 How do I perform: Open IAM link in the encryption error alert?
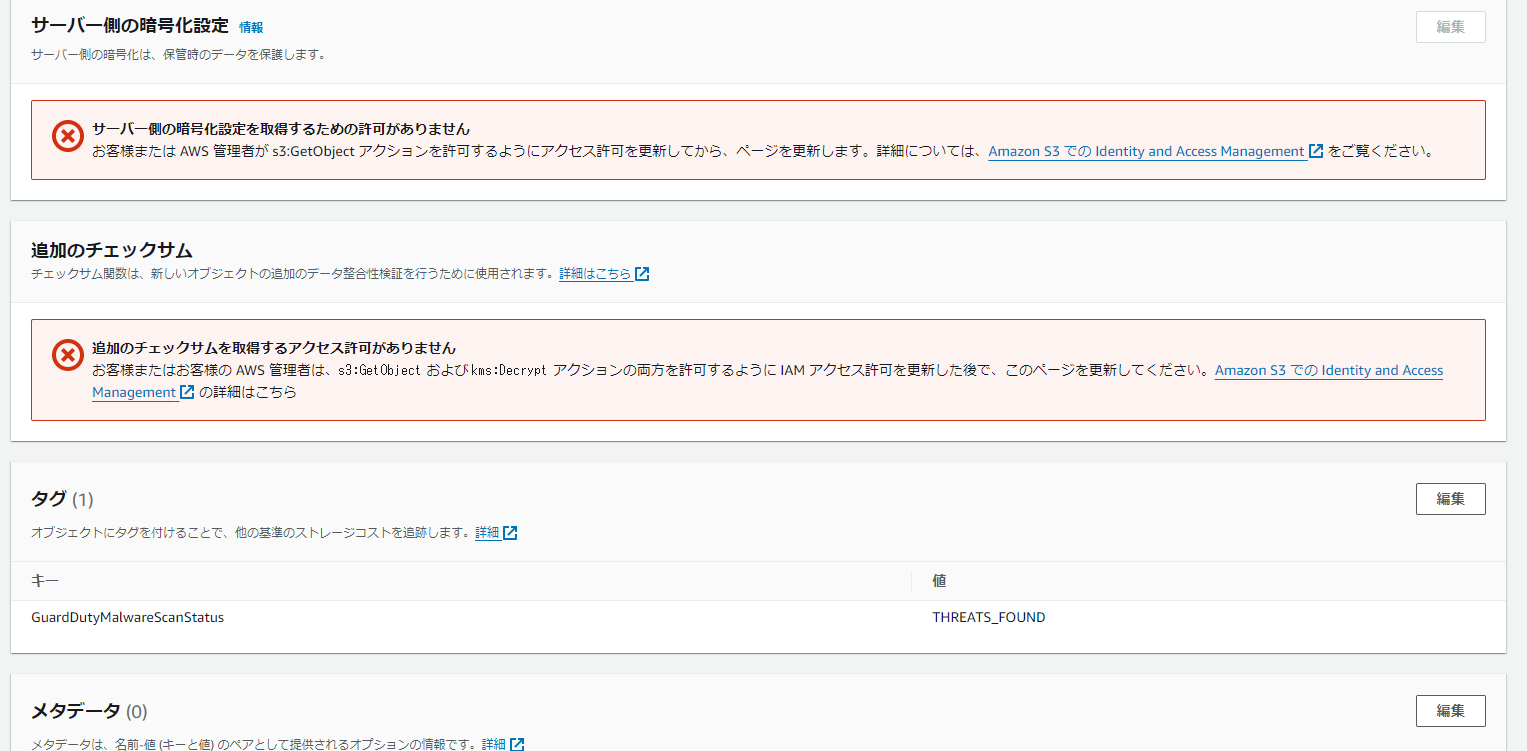(x=1146, y=152)
